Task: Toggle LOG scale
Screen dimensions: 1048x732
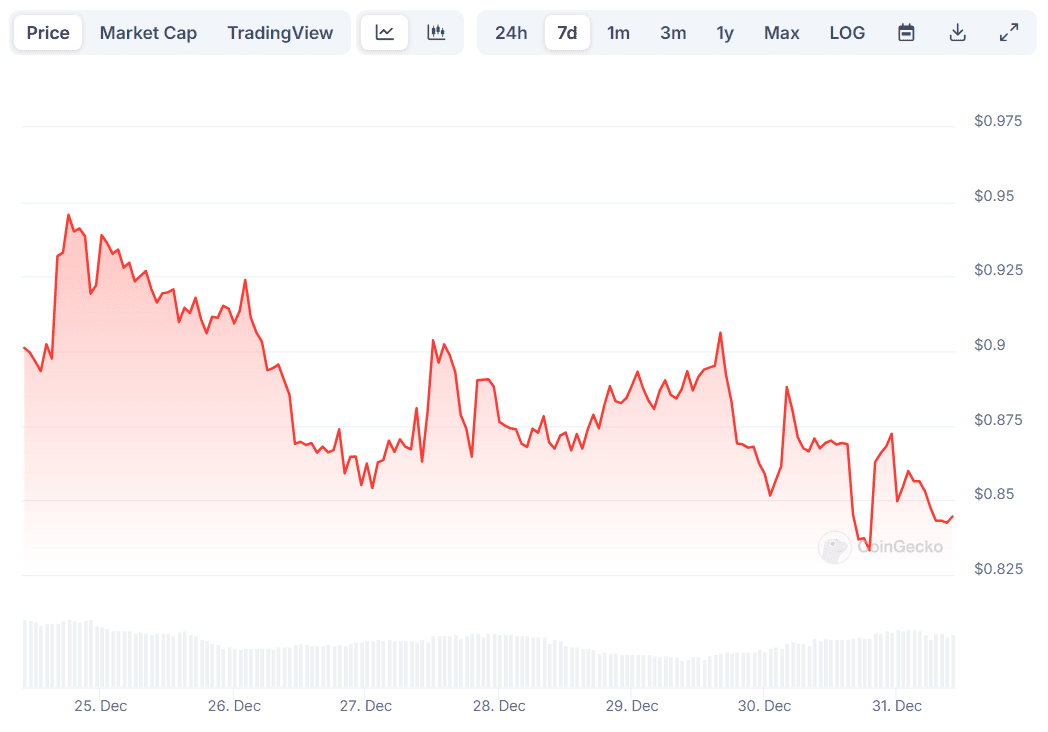Action: [847, 33]
